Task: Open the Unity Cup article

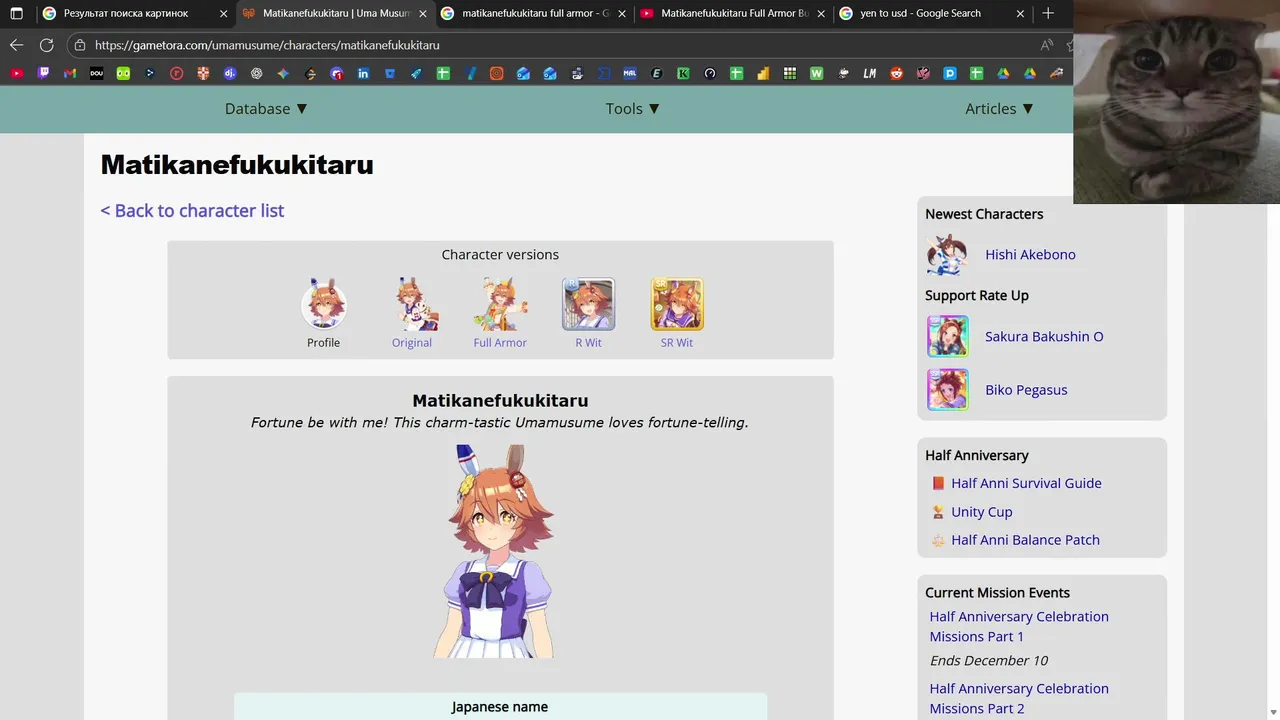Action: [982, 511]
